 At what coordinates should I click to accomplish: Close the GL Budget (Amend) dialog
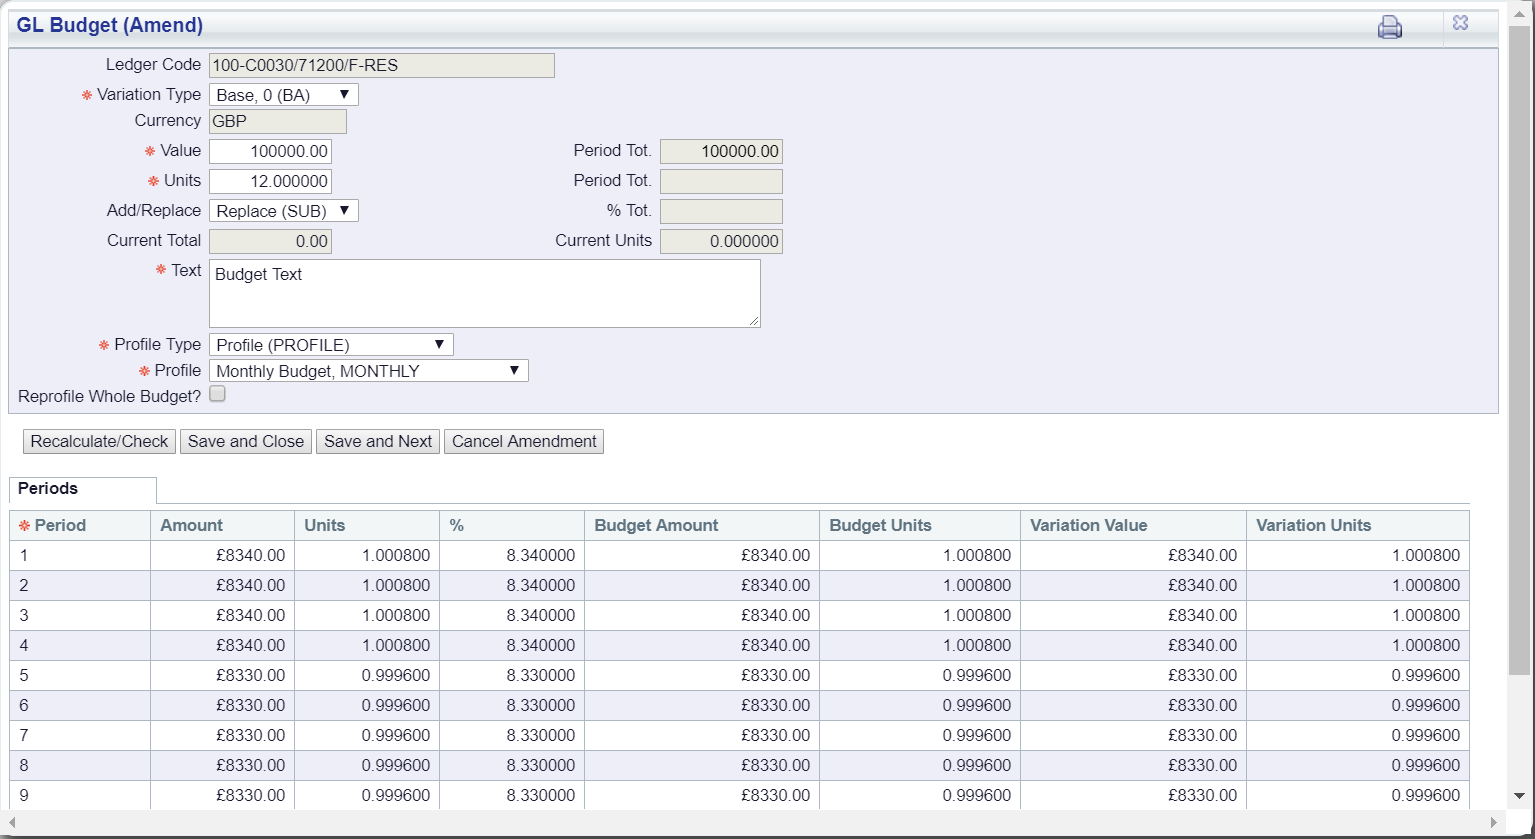1460,23
